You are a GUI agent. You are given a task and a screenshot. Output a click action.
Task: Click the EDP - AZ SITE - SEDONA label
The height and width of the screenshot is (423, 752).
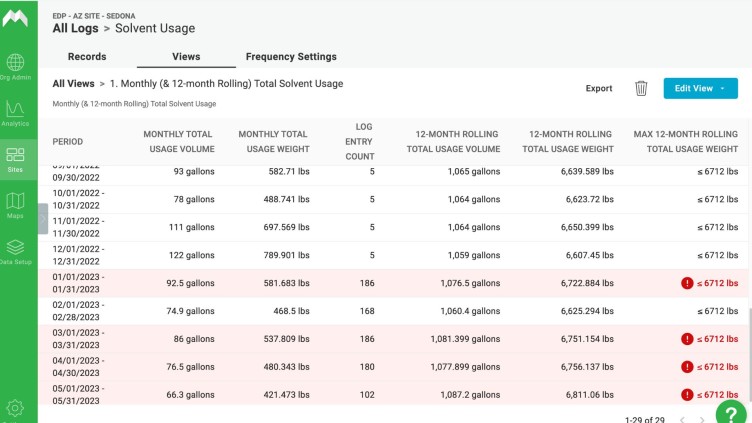coord(94,16)
